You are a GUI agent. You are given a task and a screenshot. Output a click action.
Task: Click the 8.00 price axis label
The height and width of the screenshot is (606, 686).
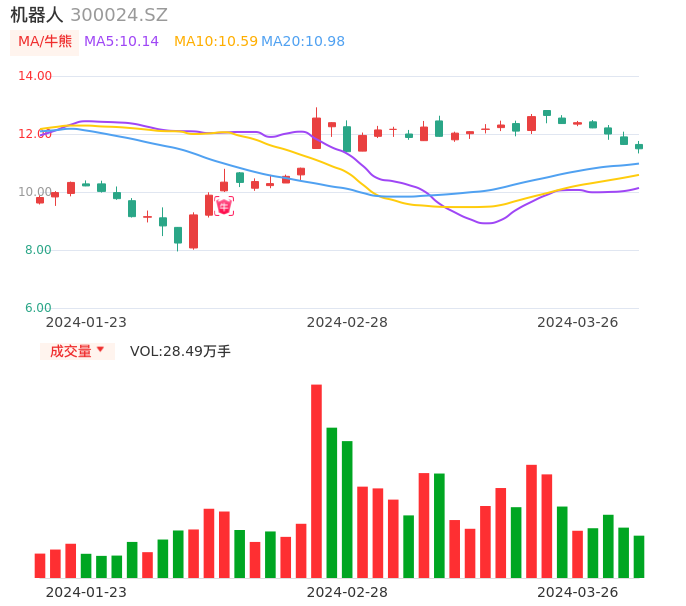pos(38,250)
